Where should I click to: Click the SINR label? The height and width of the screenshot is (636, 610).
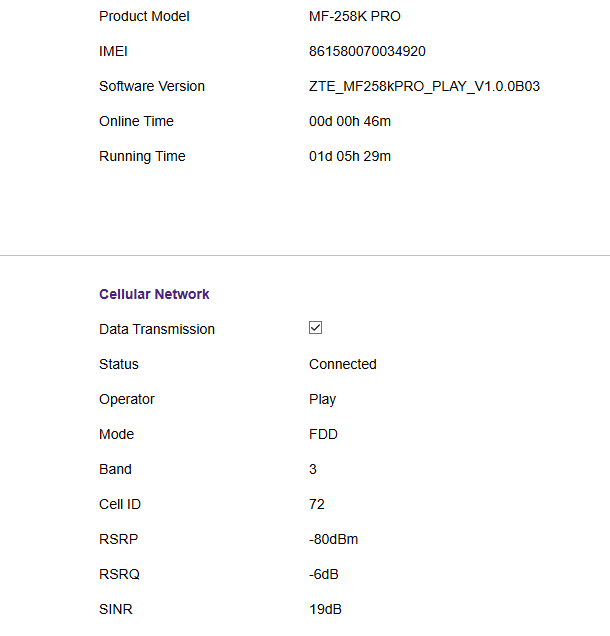(x=116, y=609)
